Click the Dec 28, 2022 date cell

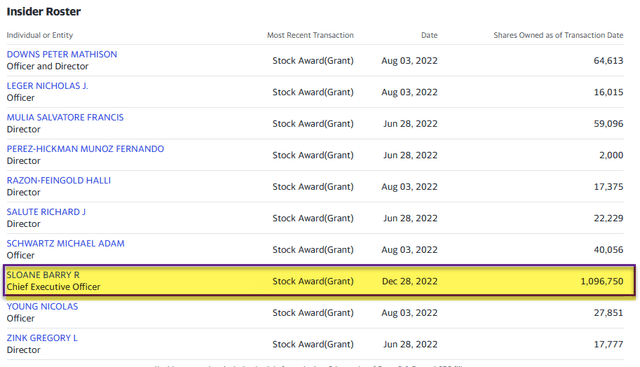pyautogui.click(x=409, y=281)
